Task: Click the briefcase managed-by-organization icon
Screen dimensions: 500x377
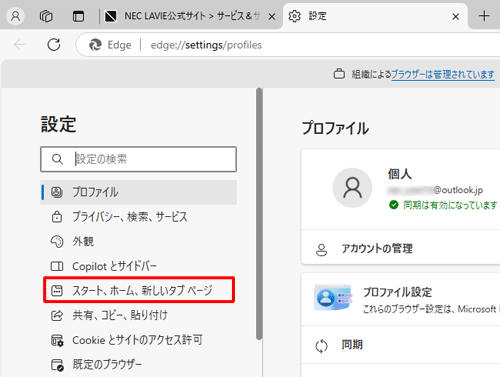Action: click(339, 74)
